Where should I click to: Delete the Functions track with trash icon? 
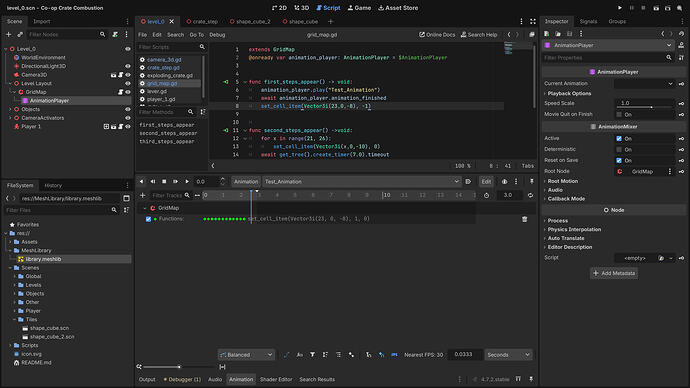pyautogui.click(x=525, y=219)
